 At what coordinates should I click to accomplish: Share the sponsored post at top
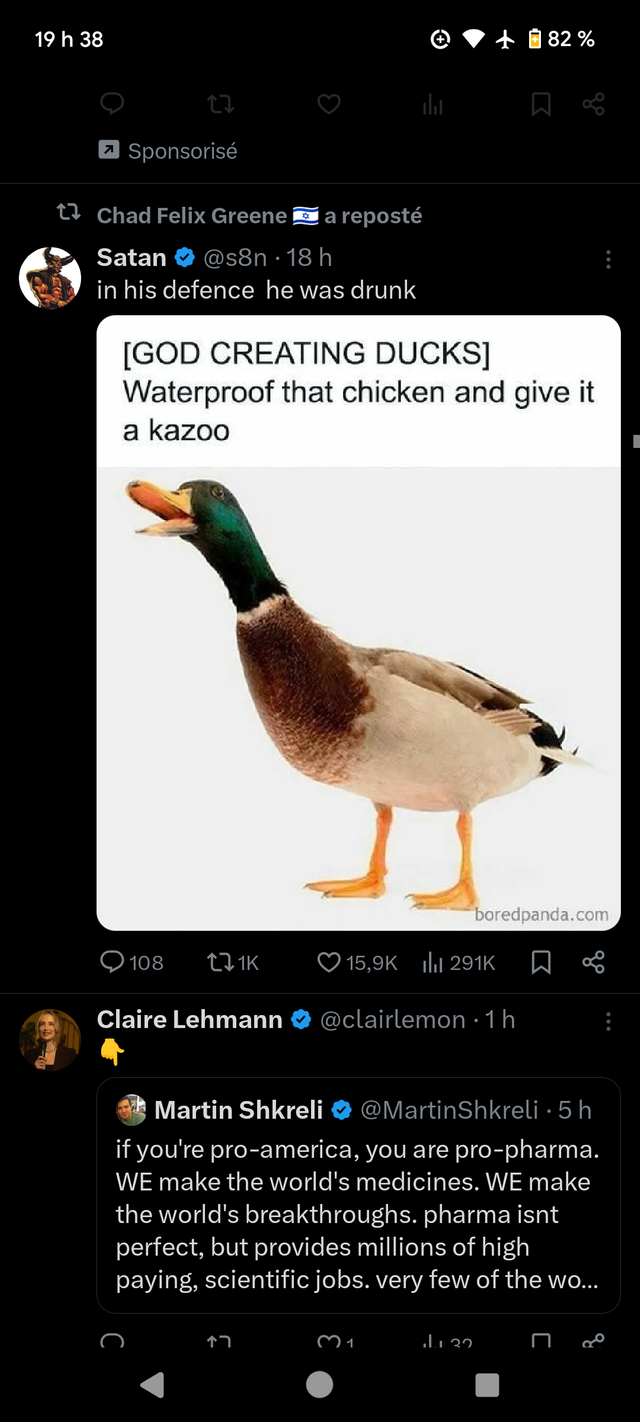pyautogui.click(x=593, y=104)
